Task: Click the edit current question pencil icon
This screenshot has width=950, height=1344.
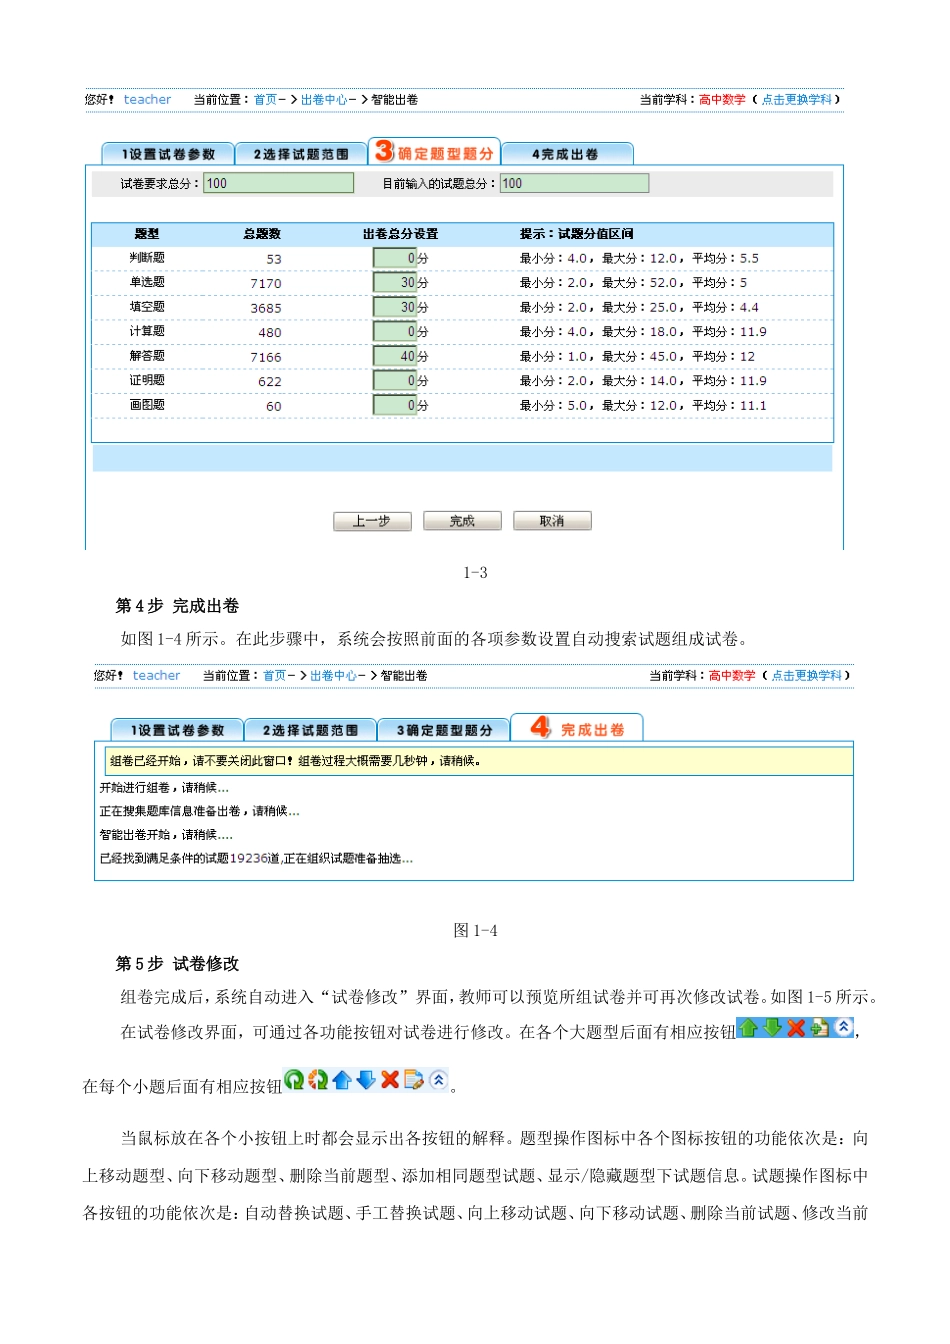Action: click(414, 1079)
